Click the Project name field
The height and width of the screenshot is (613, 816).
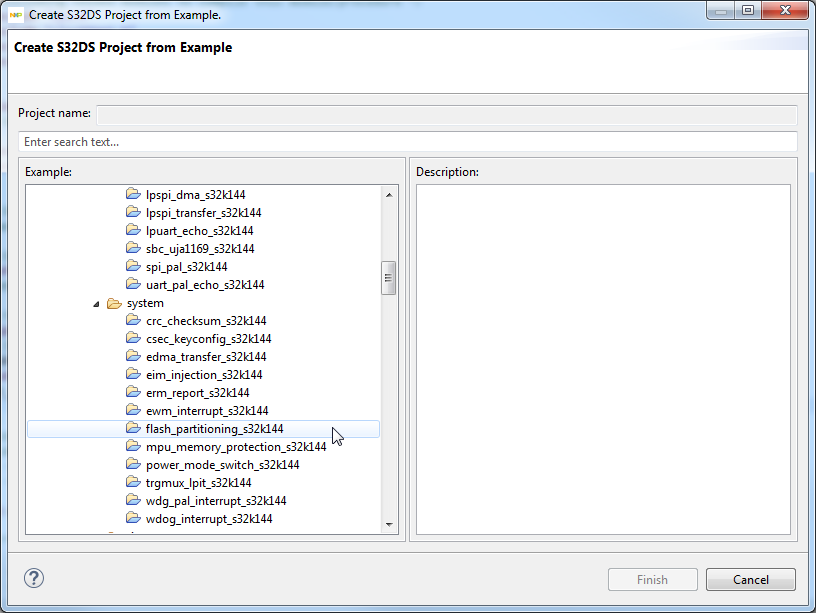pyautogui.click(x=446, y=114)
